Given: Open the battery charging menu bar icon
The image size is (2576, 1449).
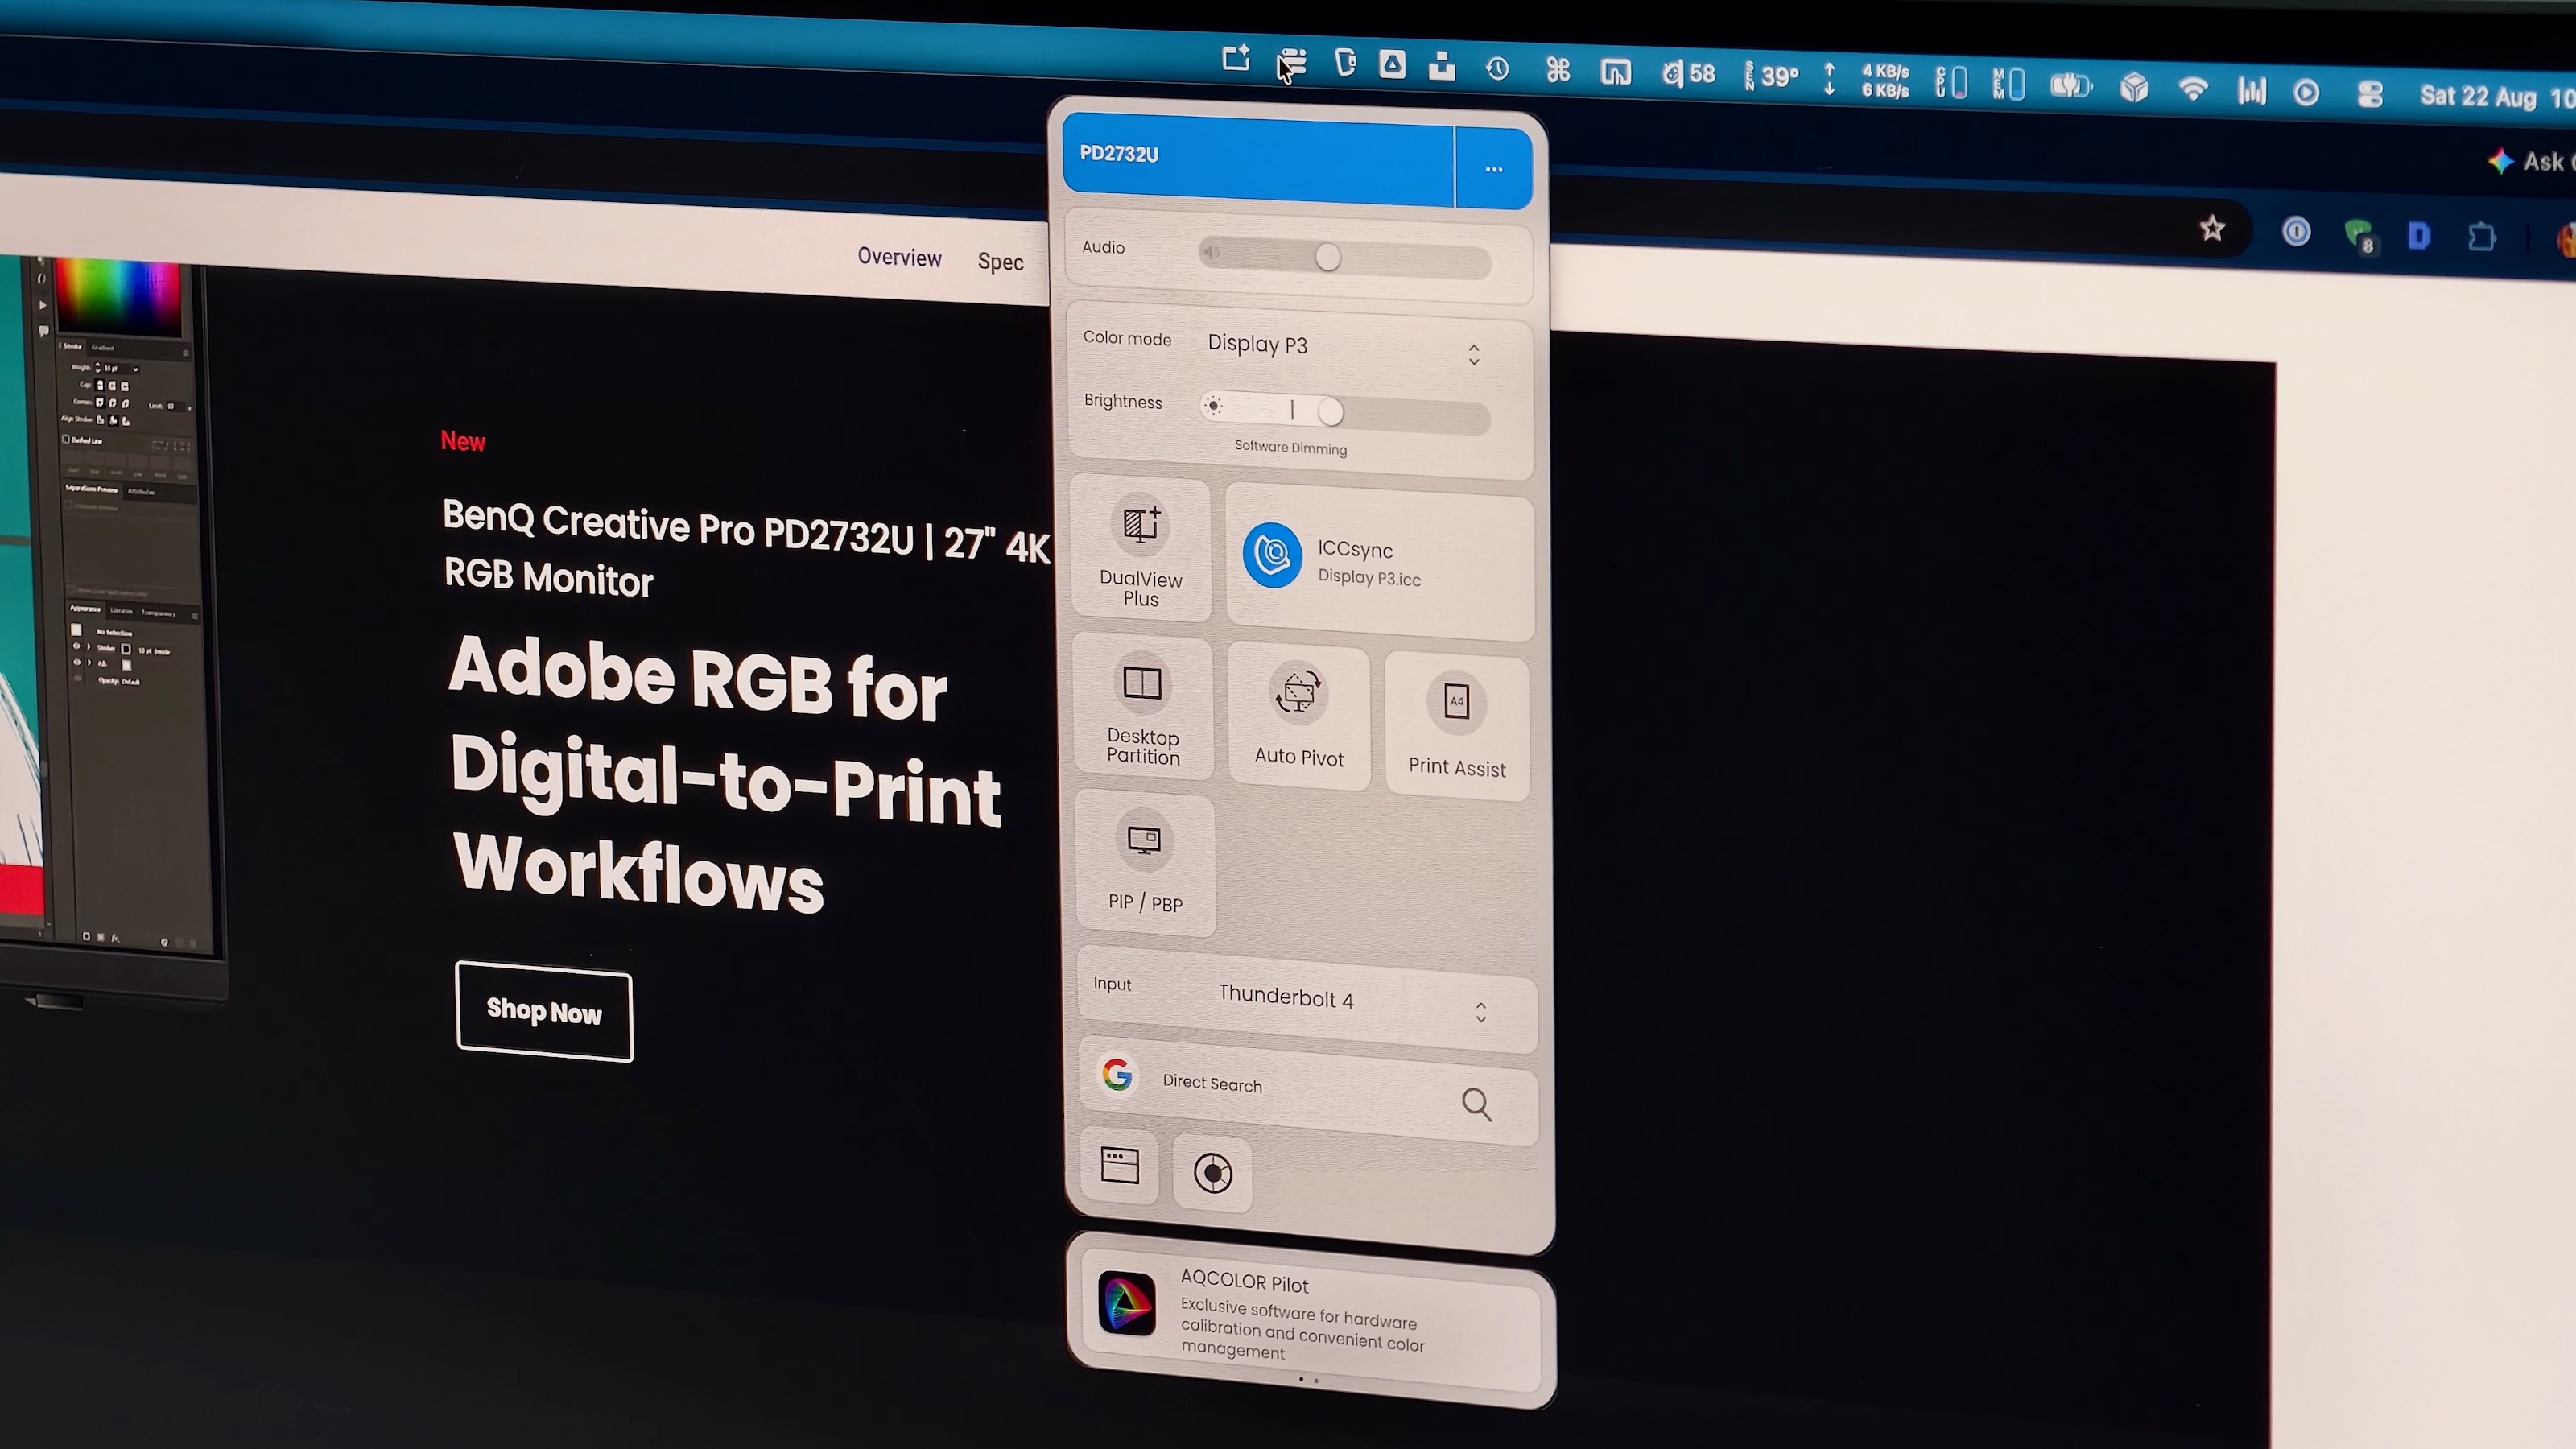Looking at the screenshot, I should coord(2071,86).
